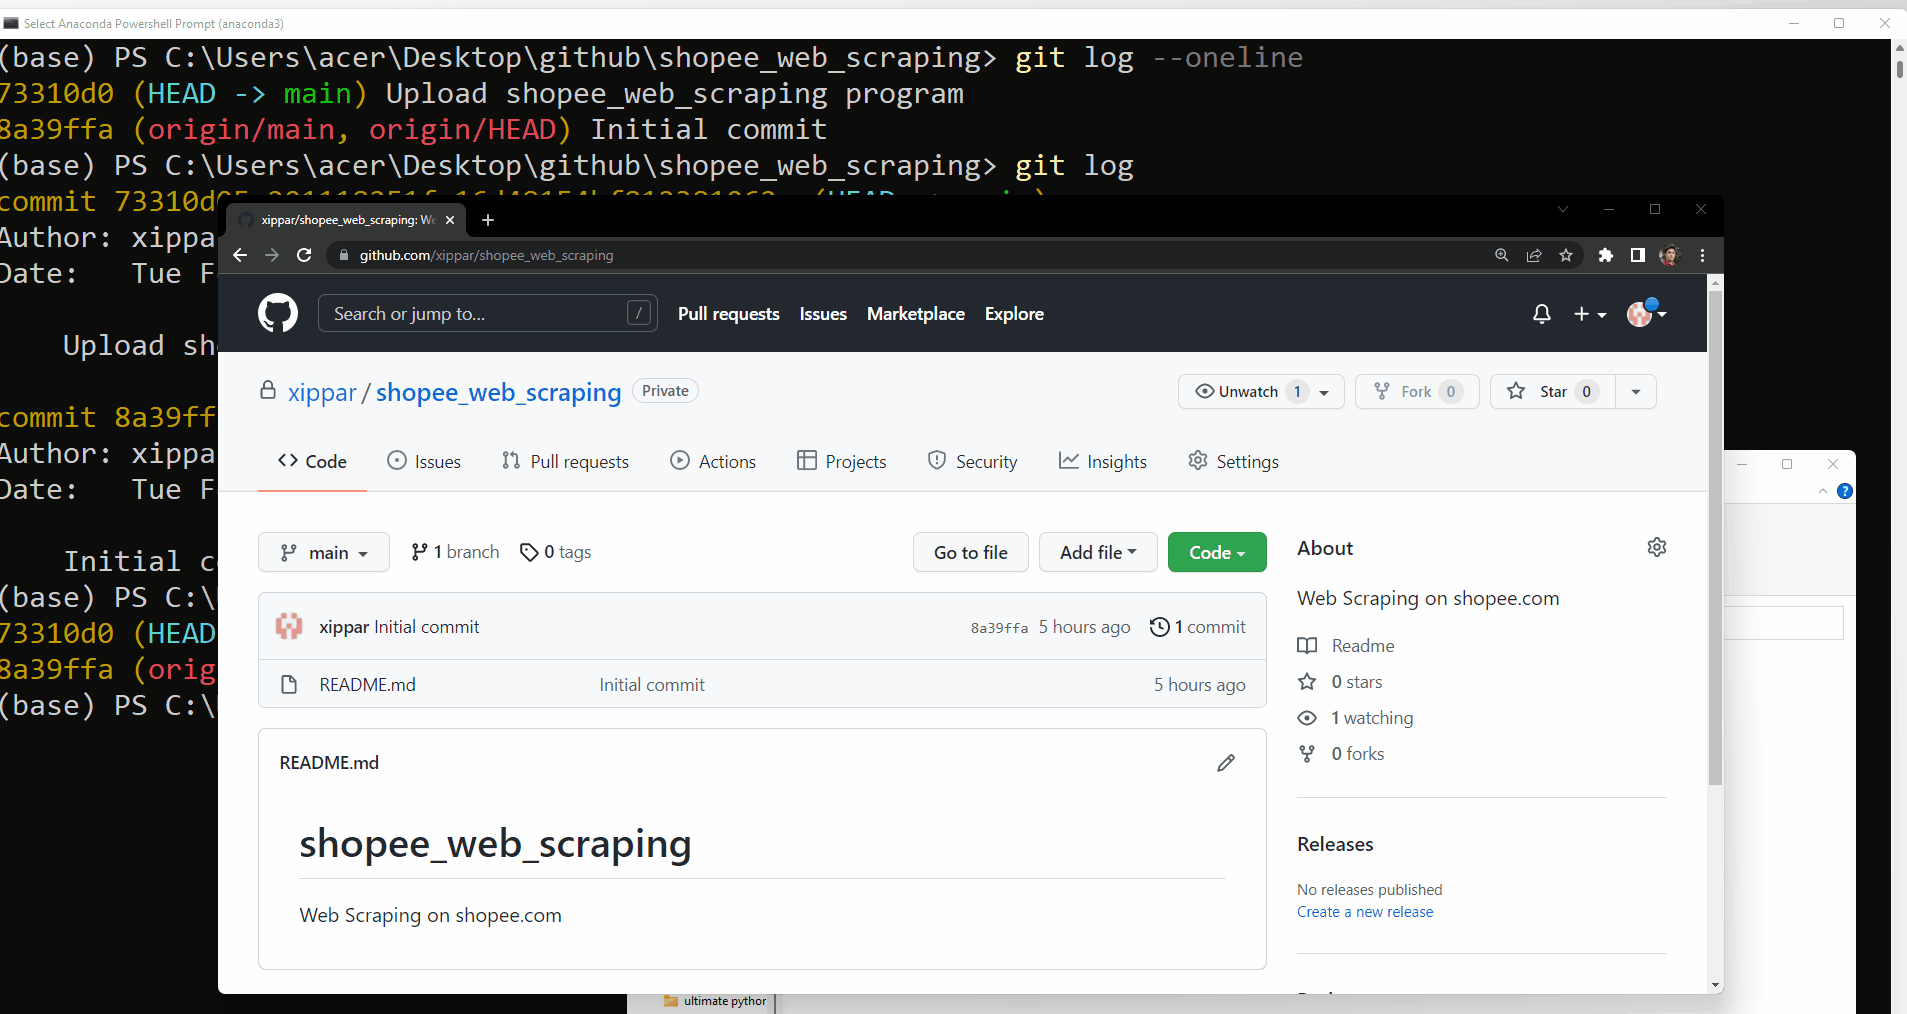The image size is (1907, 1014).
Task: Open browser extensions puzzle icon
Action: coord(1605,255)
